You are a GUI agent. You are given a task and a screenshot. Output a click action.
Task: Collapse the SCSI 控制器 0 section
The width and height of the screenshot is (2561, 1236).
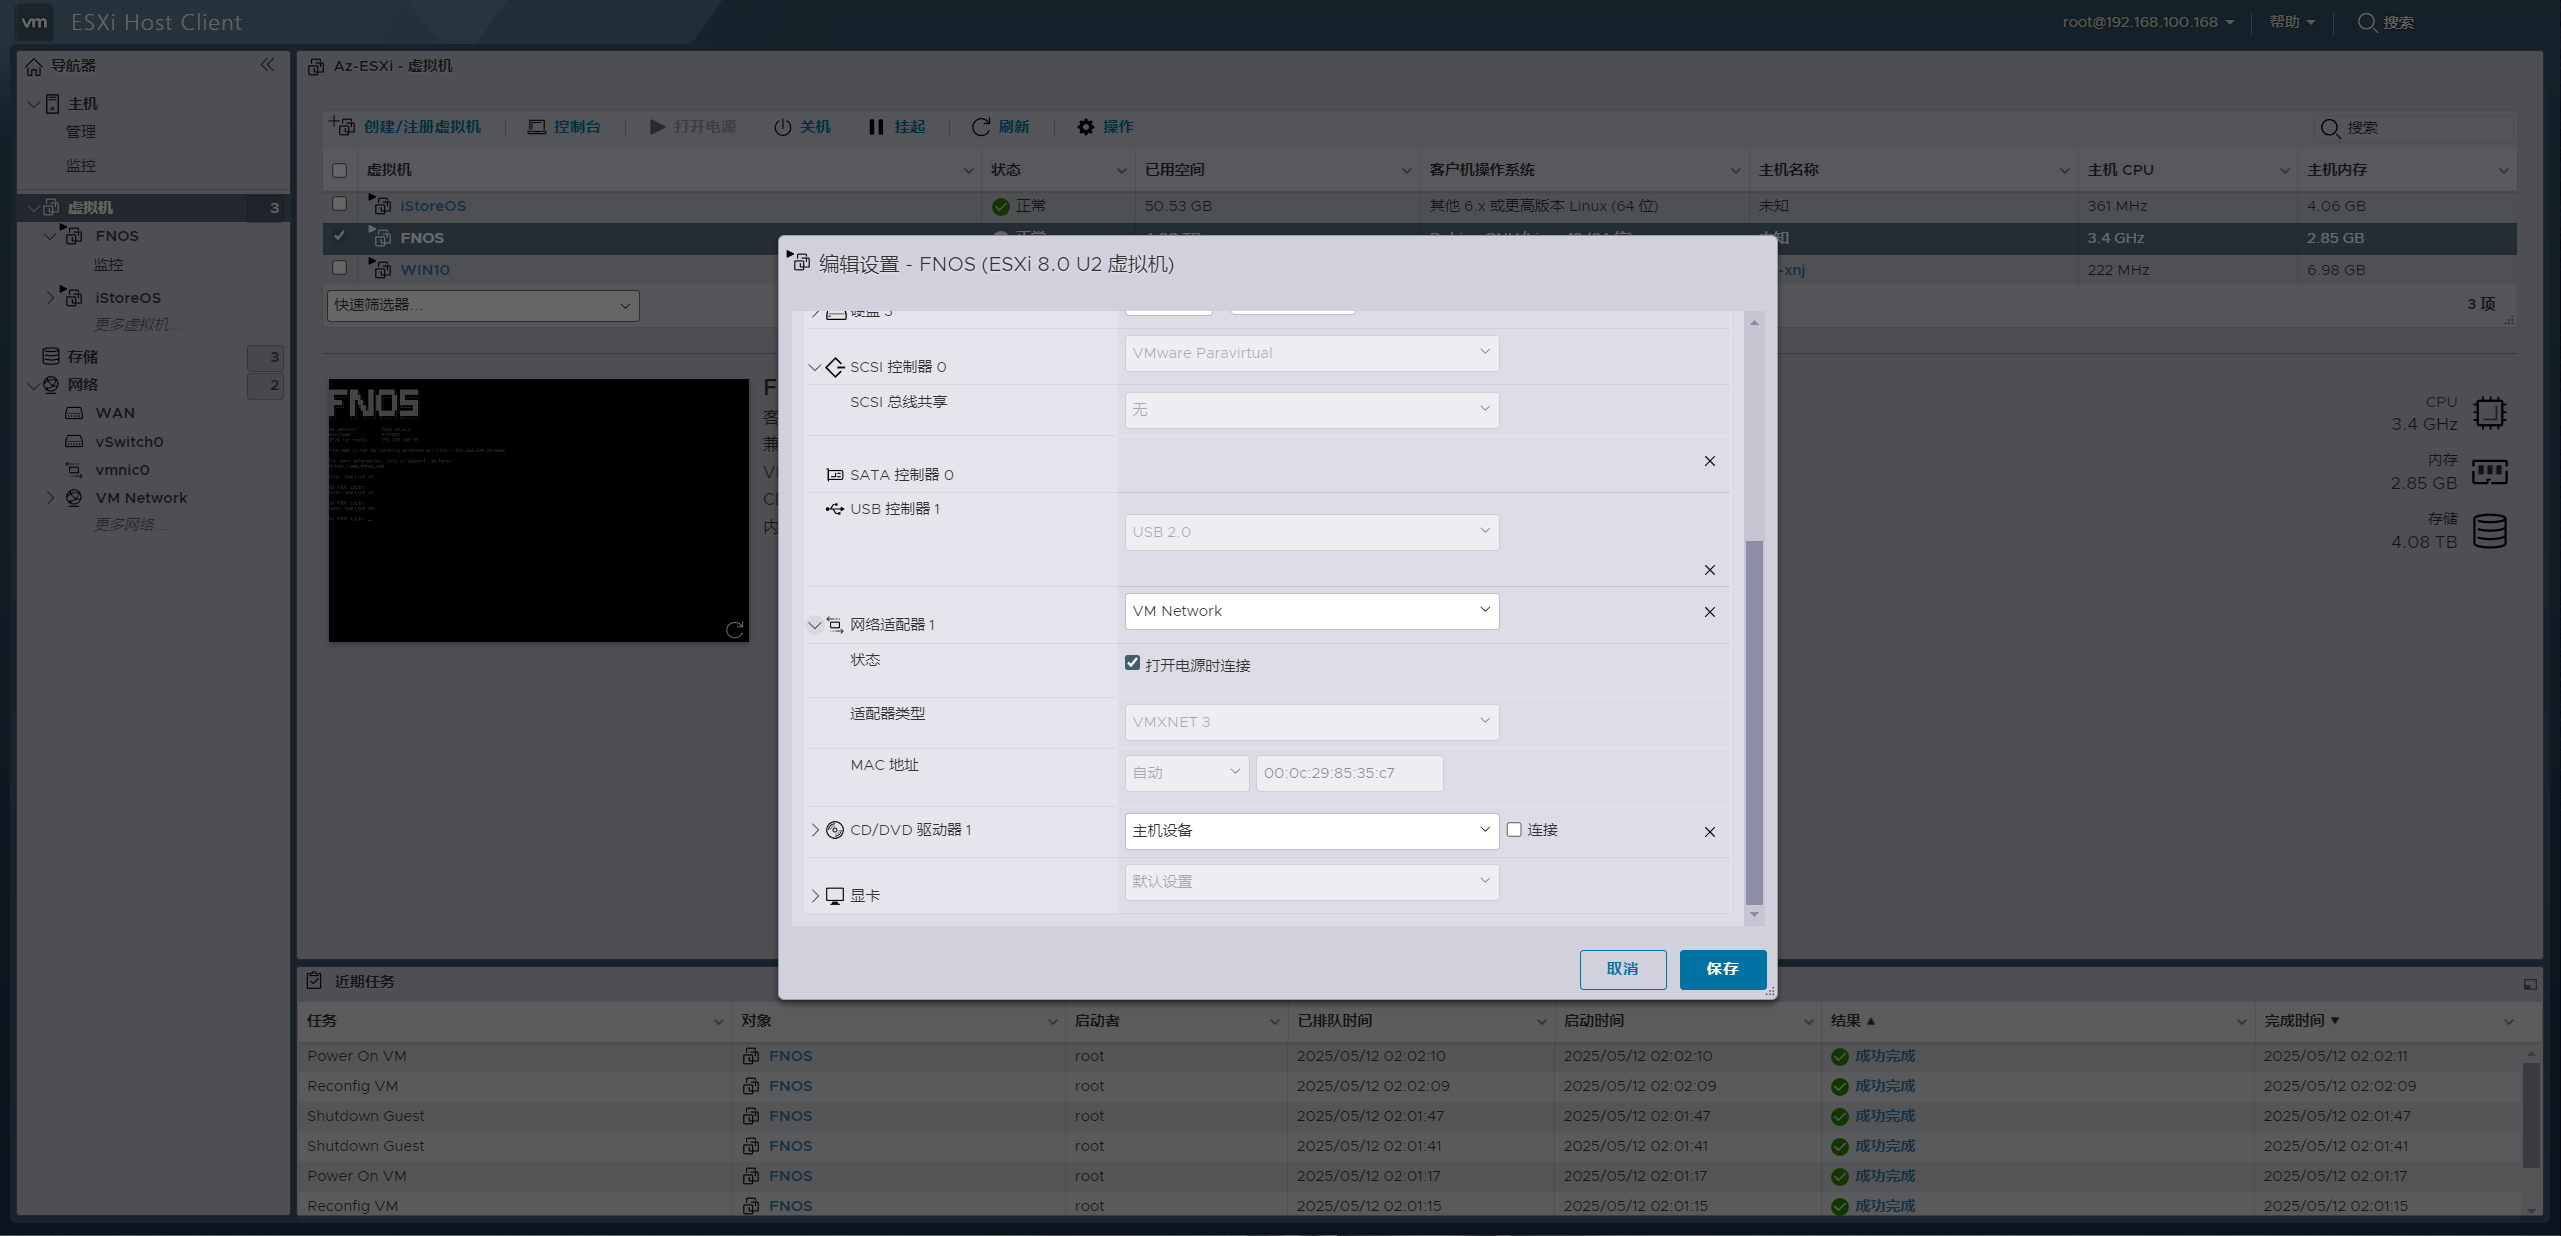(815, 367)
